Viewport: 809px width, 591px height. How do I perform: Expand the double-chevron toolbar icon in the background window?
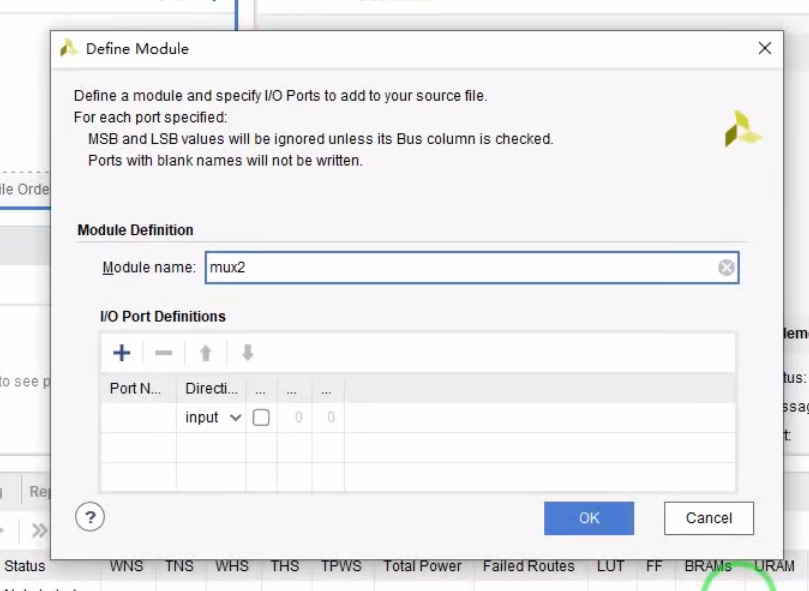[x=39, y=530]
